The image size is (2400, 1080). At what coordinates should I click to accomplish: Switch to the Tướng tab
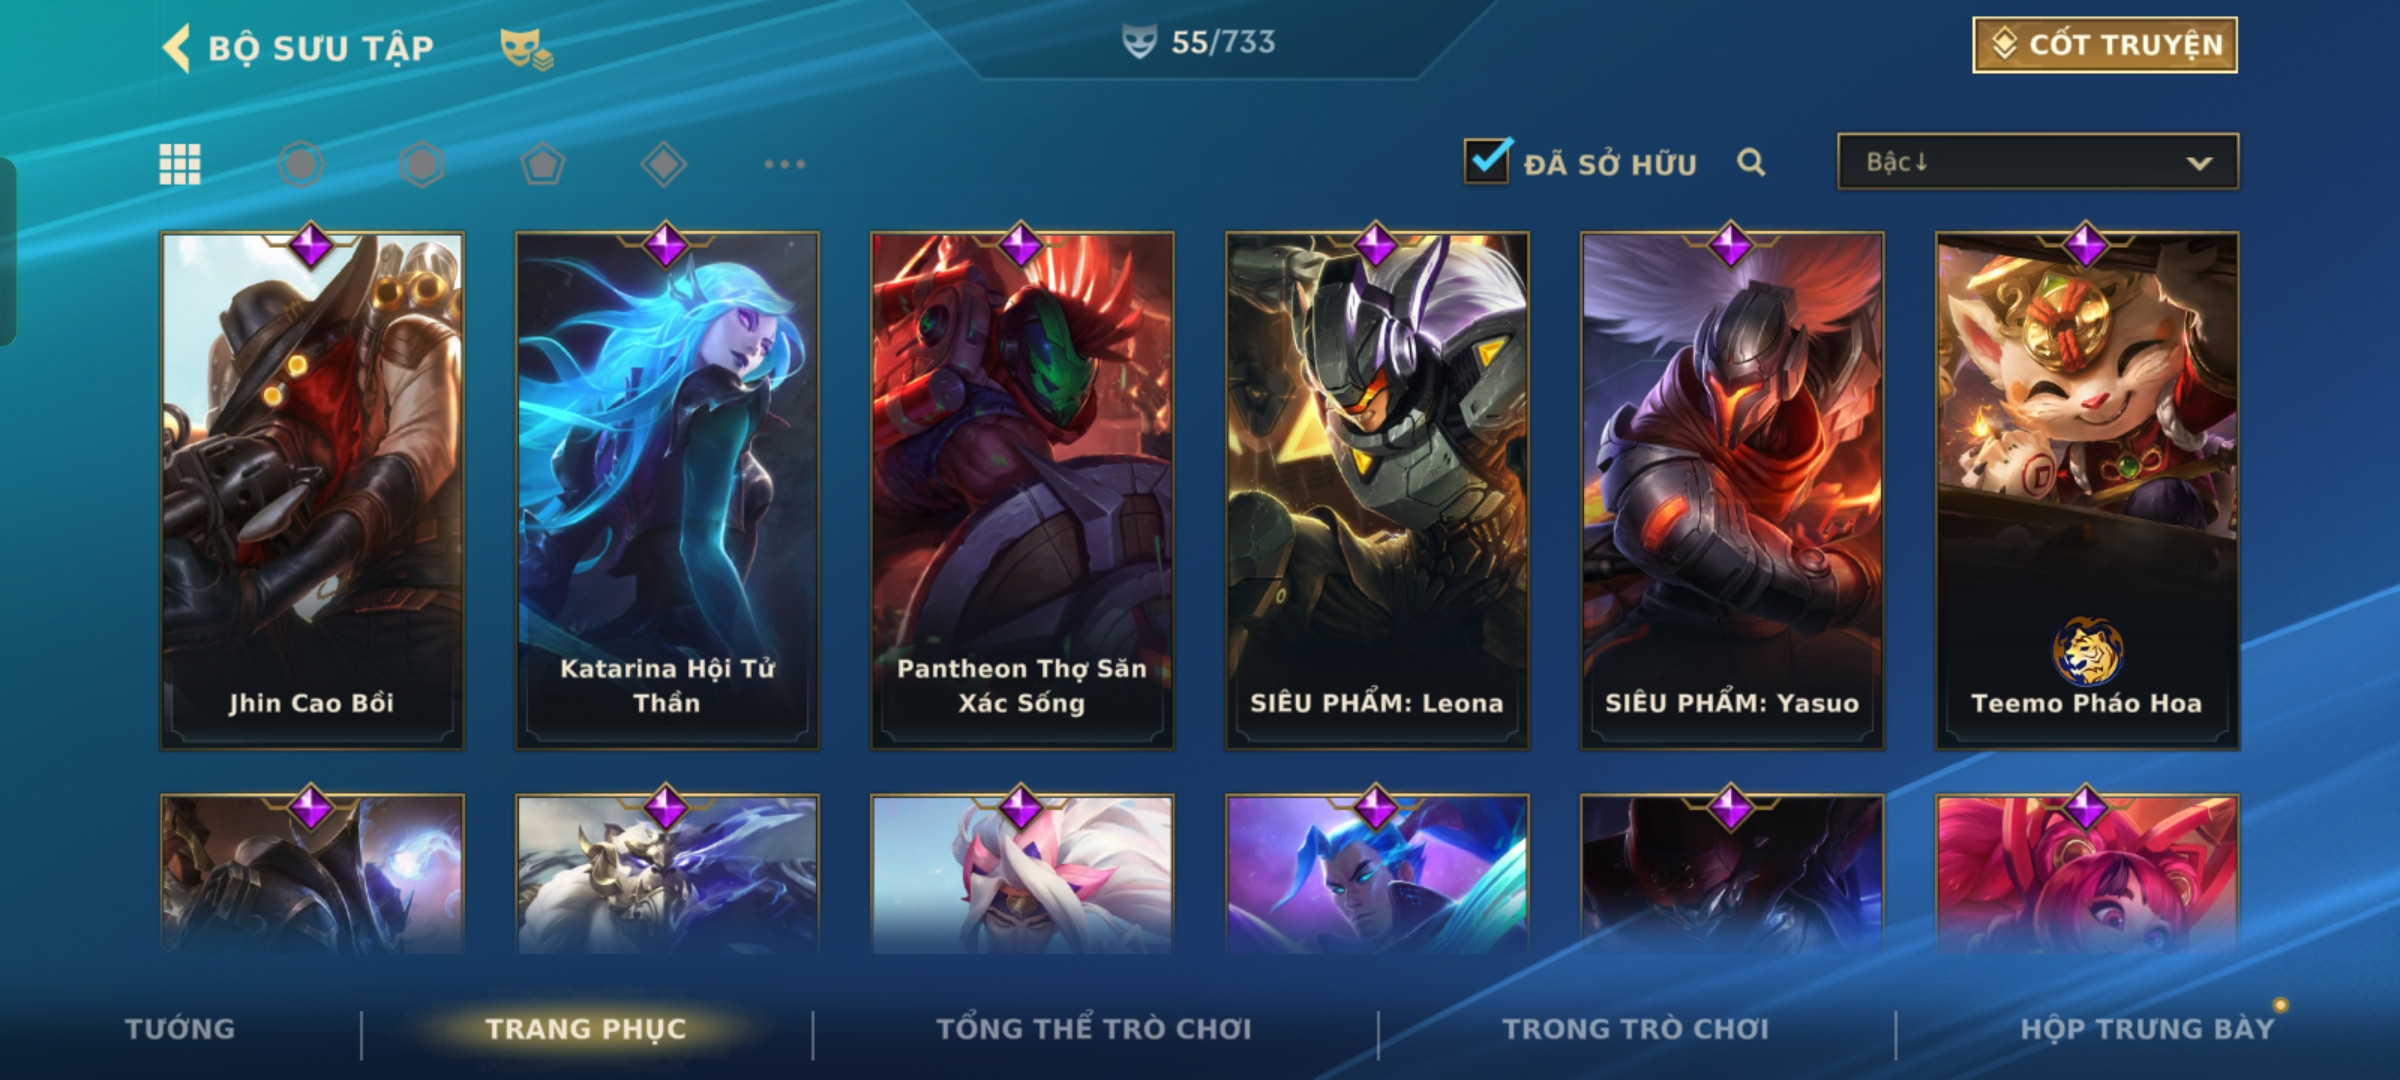click(180, 1029)
